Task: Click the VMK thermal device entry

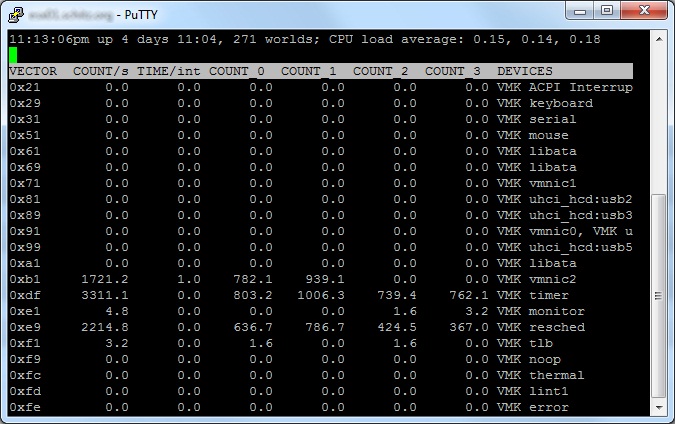Action: (x=541, y=375)
